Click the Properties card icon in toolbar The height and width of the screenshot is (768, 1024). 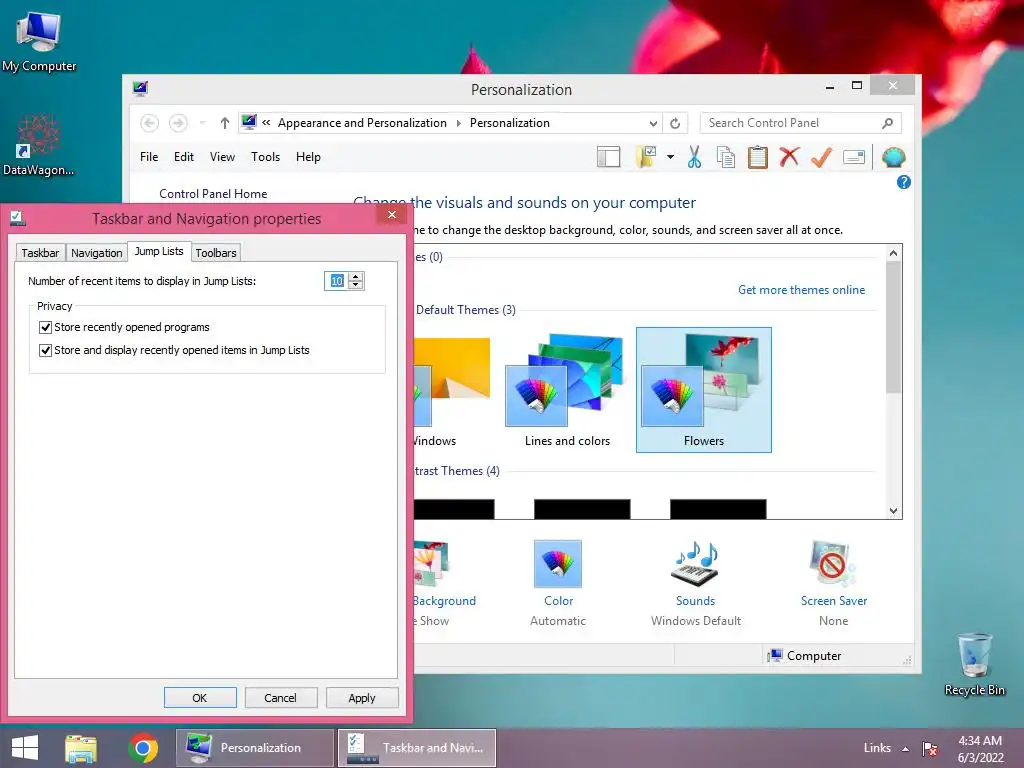pos(854,157)
